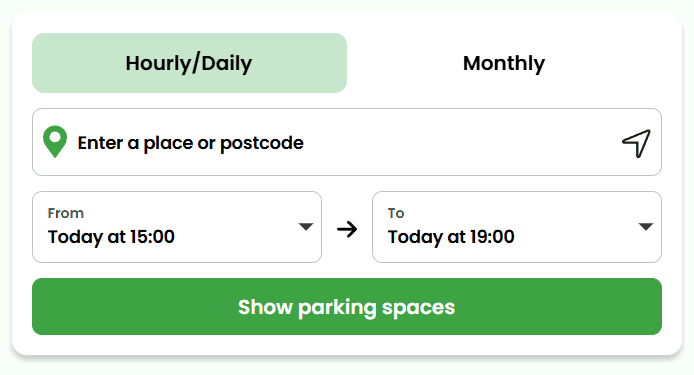Click the green location pin icon
694x375 pixels.
click(x=55, y=142)
